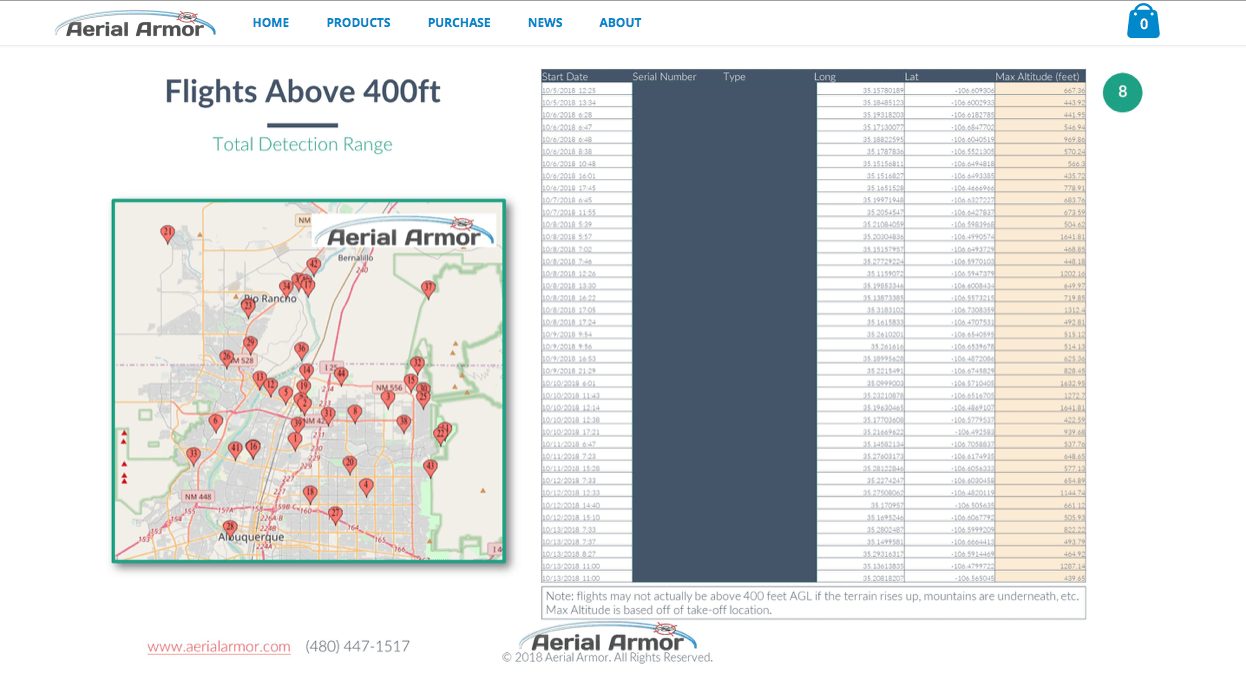Screen dimensions: 1246x687
Task: Click the Albuquerque label on map
Action: [251, 537]
